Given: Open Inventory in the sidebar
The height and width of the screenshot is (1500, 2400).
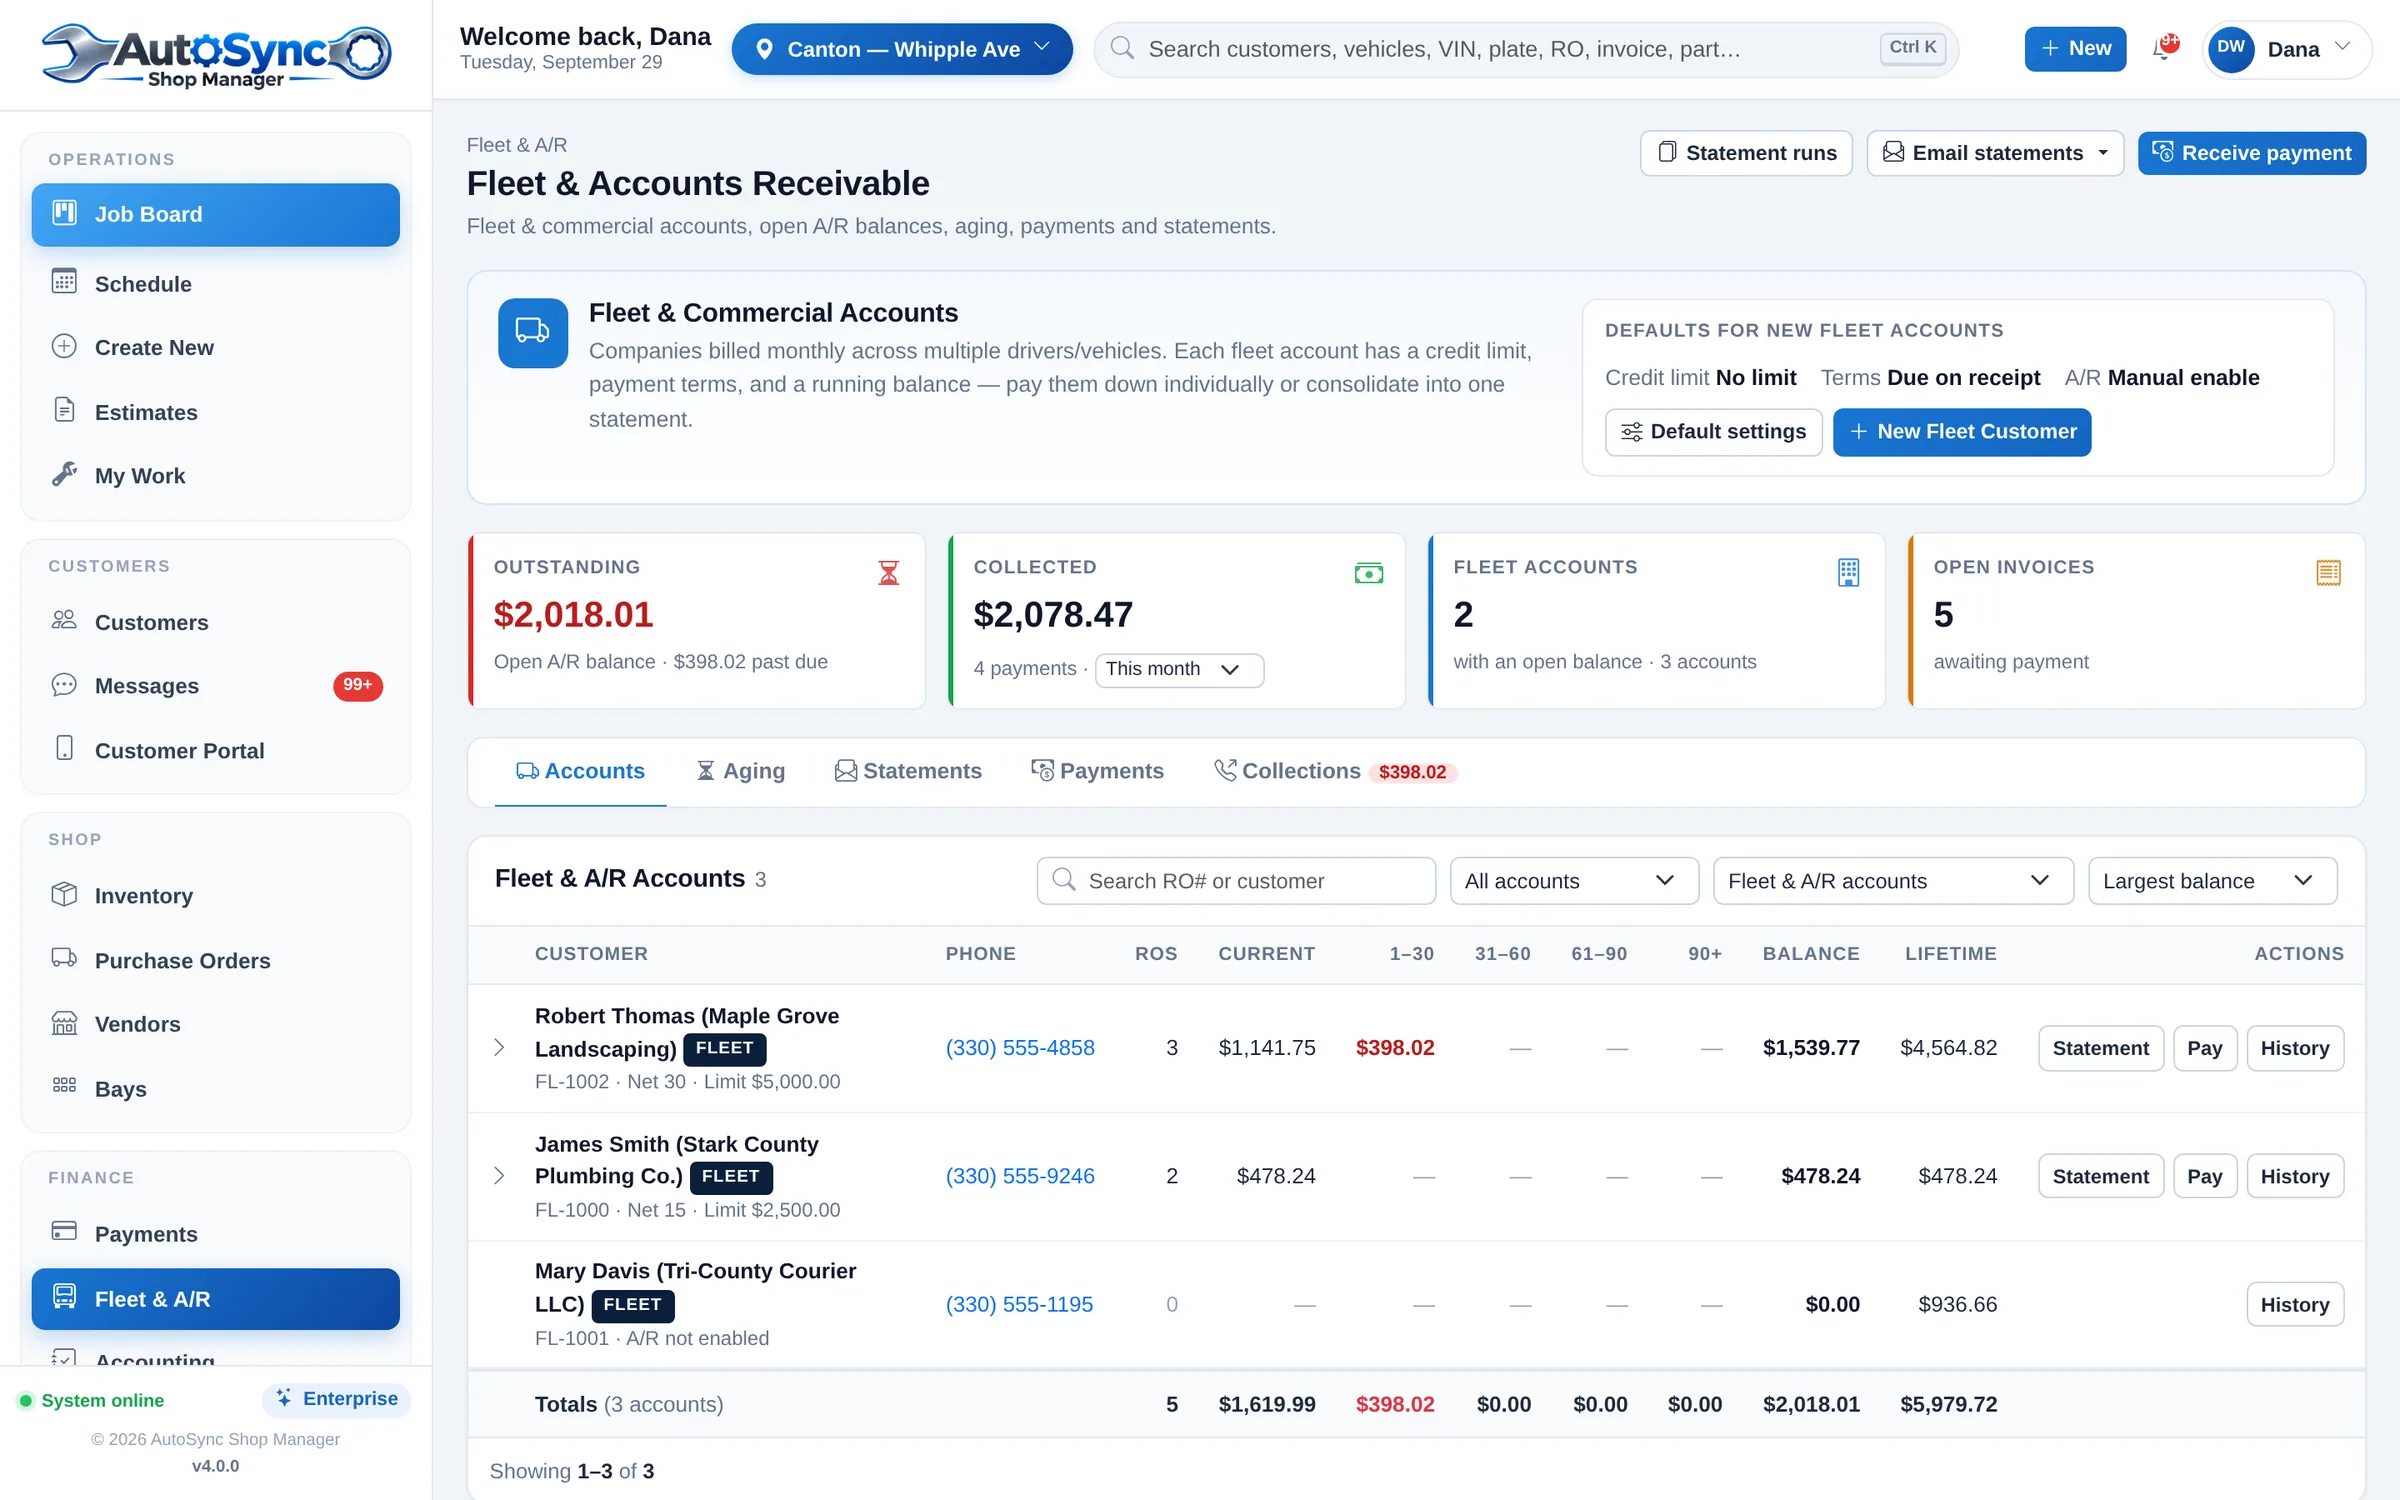Looking at the screenshot, I should coord(216,896).
